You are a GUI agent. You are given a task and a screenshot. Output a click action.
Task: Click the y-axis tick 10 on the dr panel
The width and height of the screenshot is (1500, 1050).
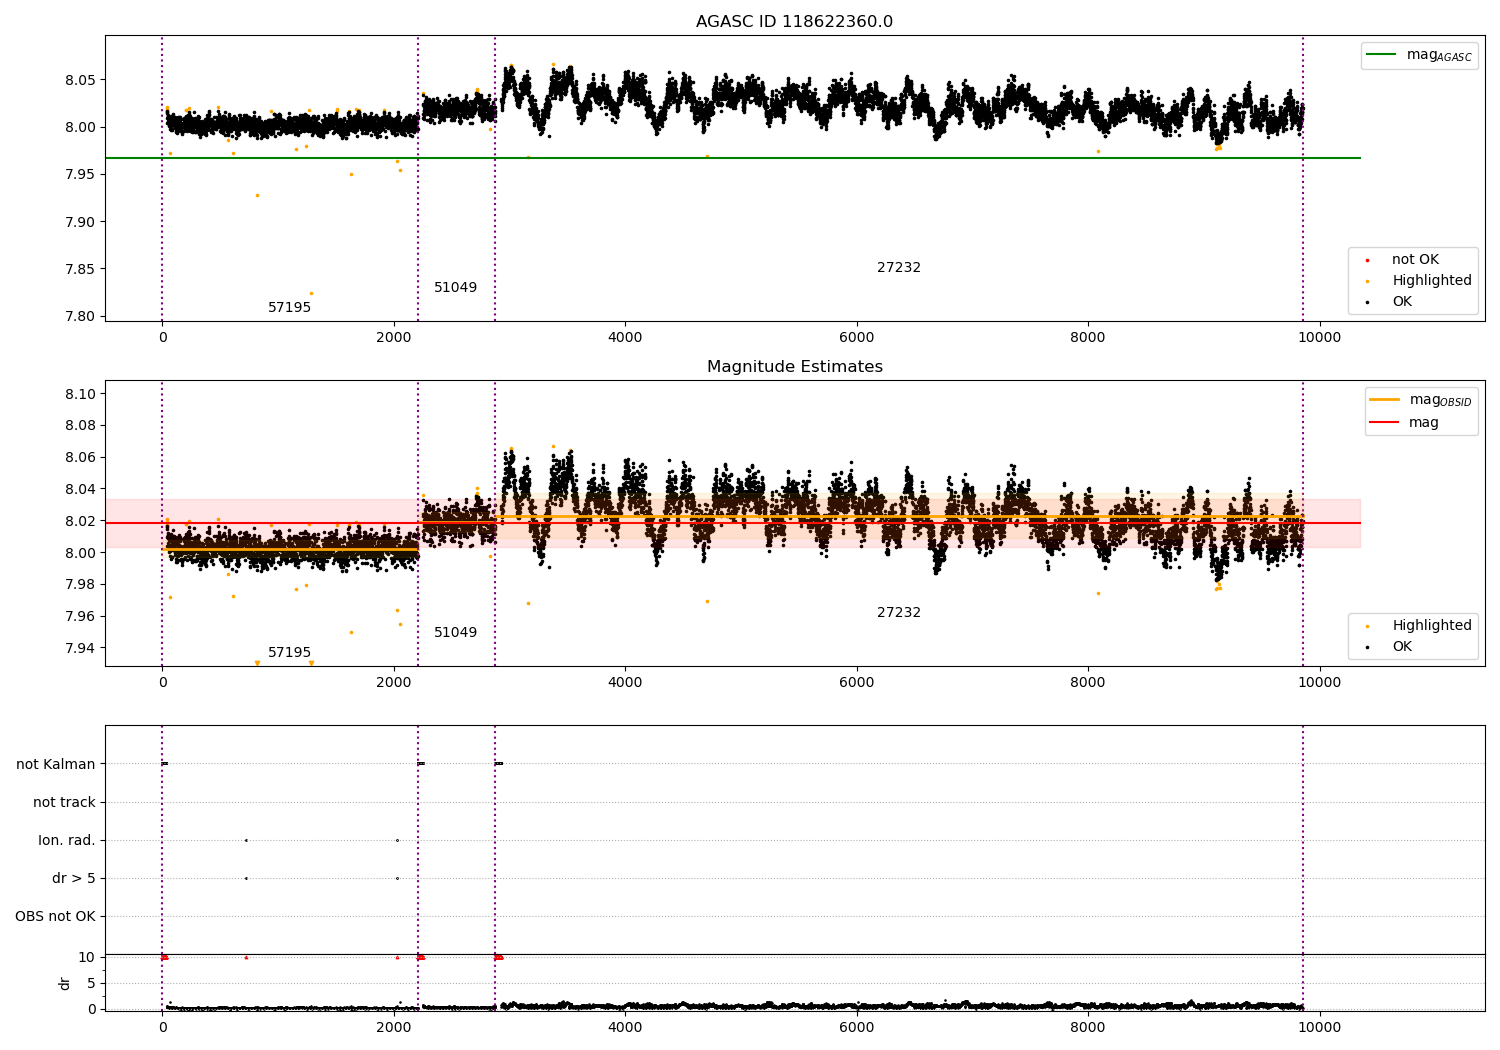pos(87,957)
